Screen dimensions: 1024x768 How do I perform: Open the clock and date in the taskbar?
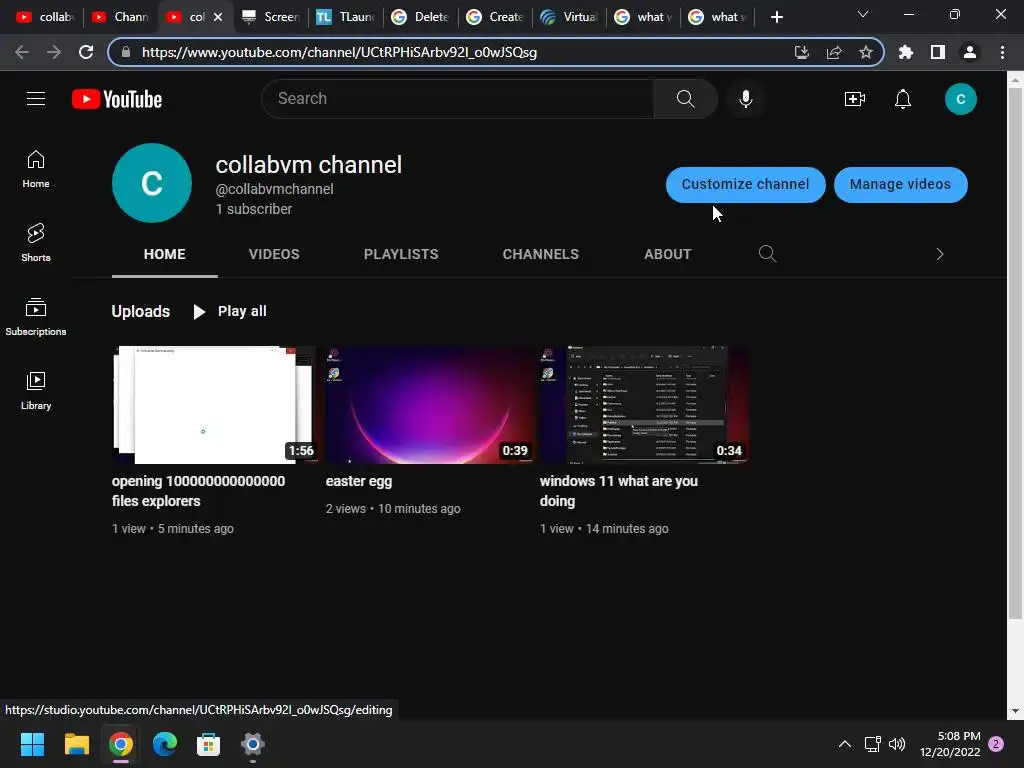point(950,744)
